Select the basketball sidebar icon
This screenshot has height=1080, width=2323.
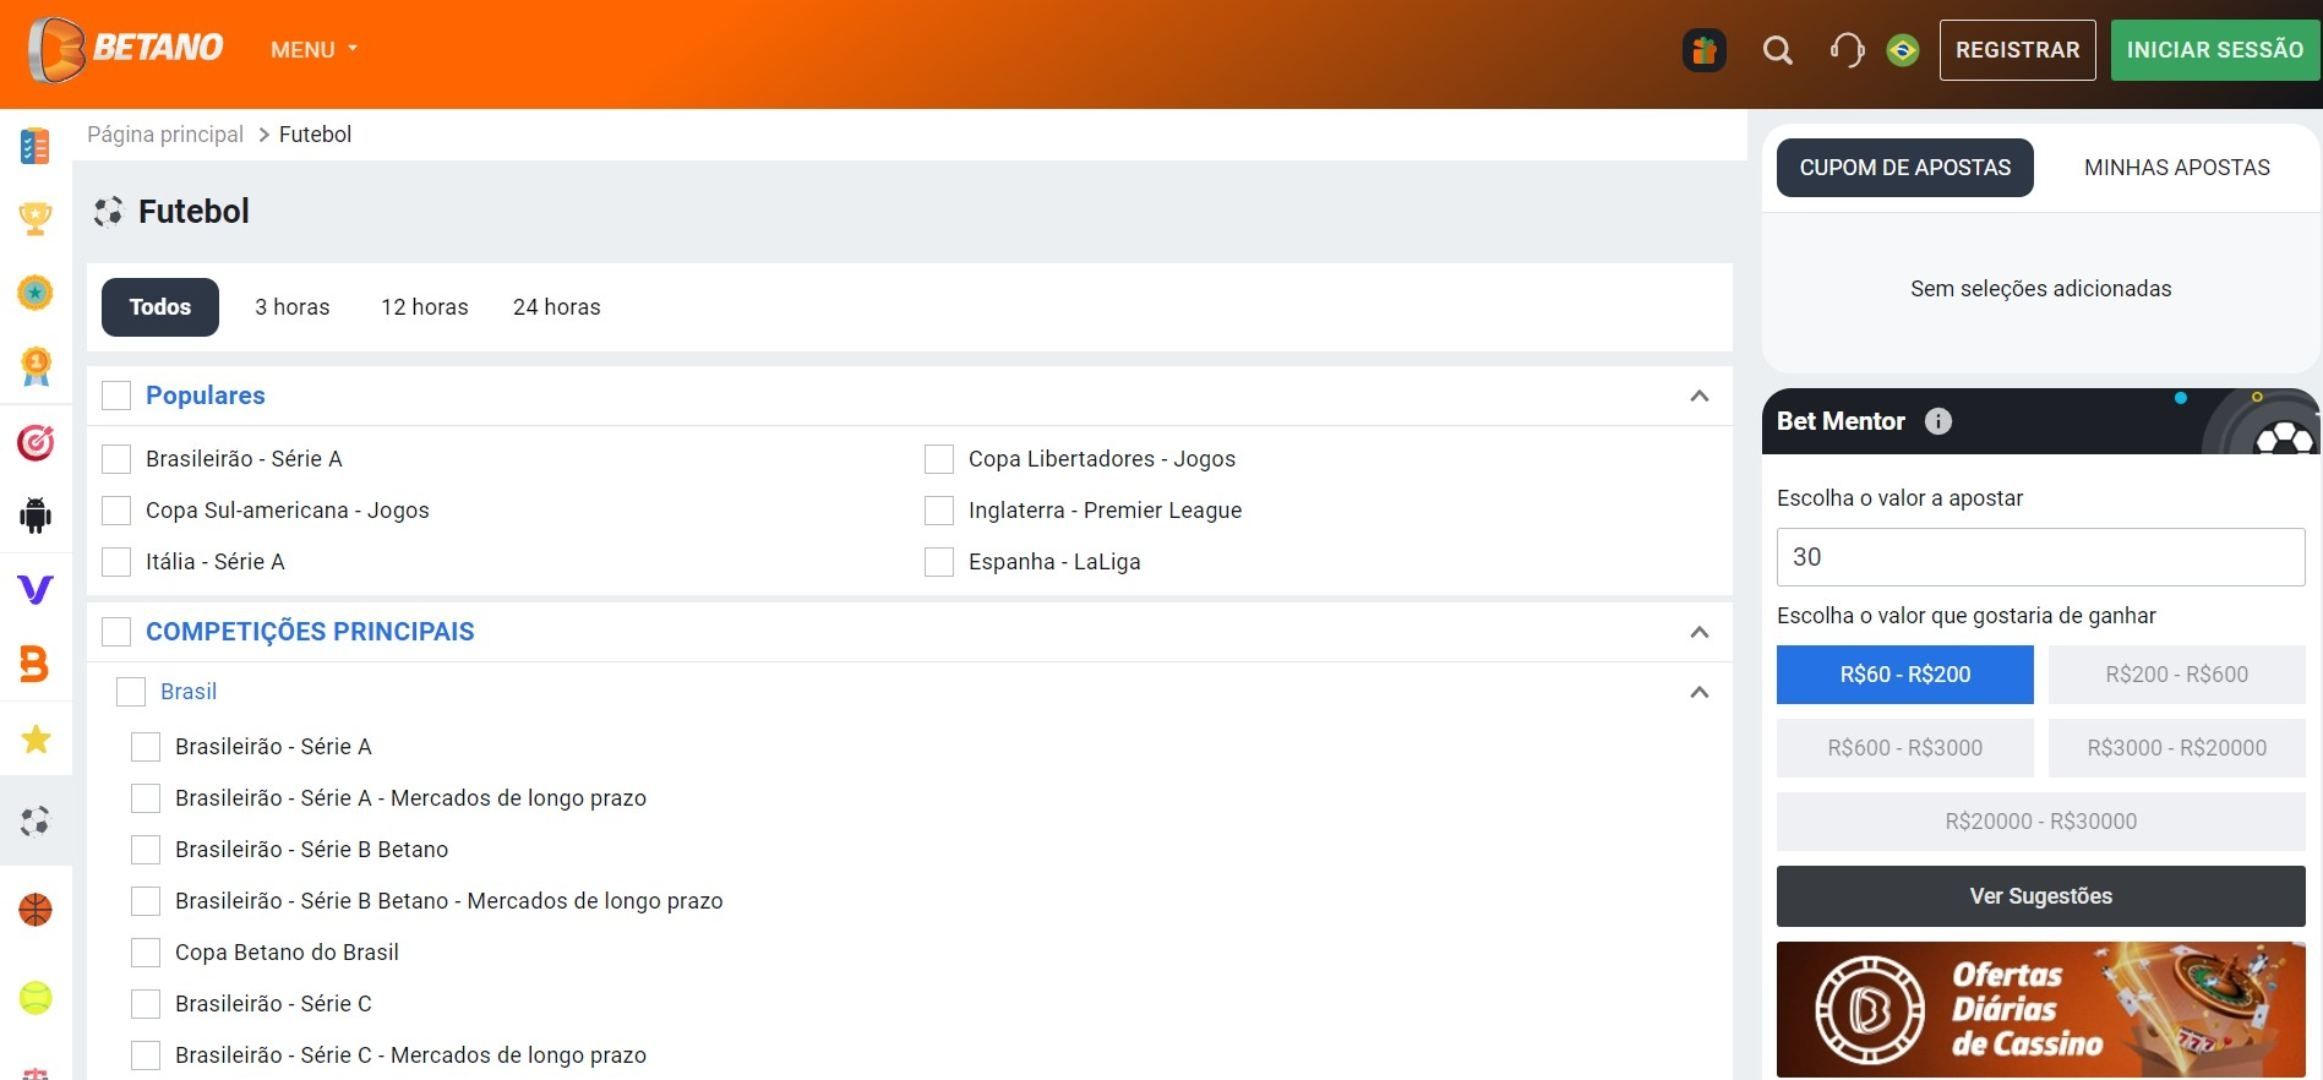point(35,909)
